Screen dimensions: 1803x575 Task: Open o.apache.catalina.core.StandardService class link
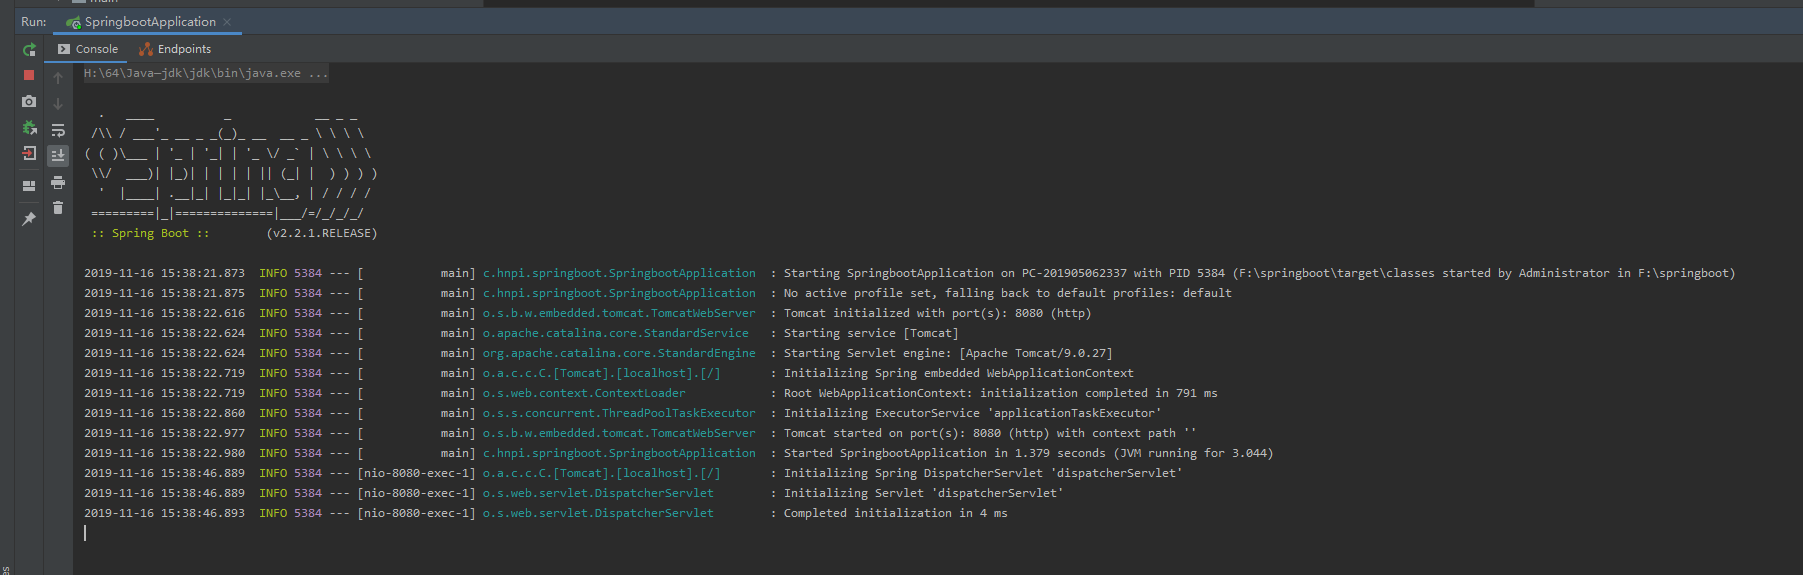[x=615, y=333]
